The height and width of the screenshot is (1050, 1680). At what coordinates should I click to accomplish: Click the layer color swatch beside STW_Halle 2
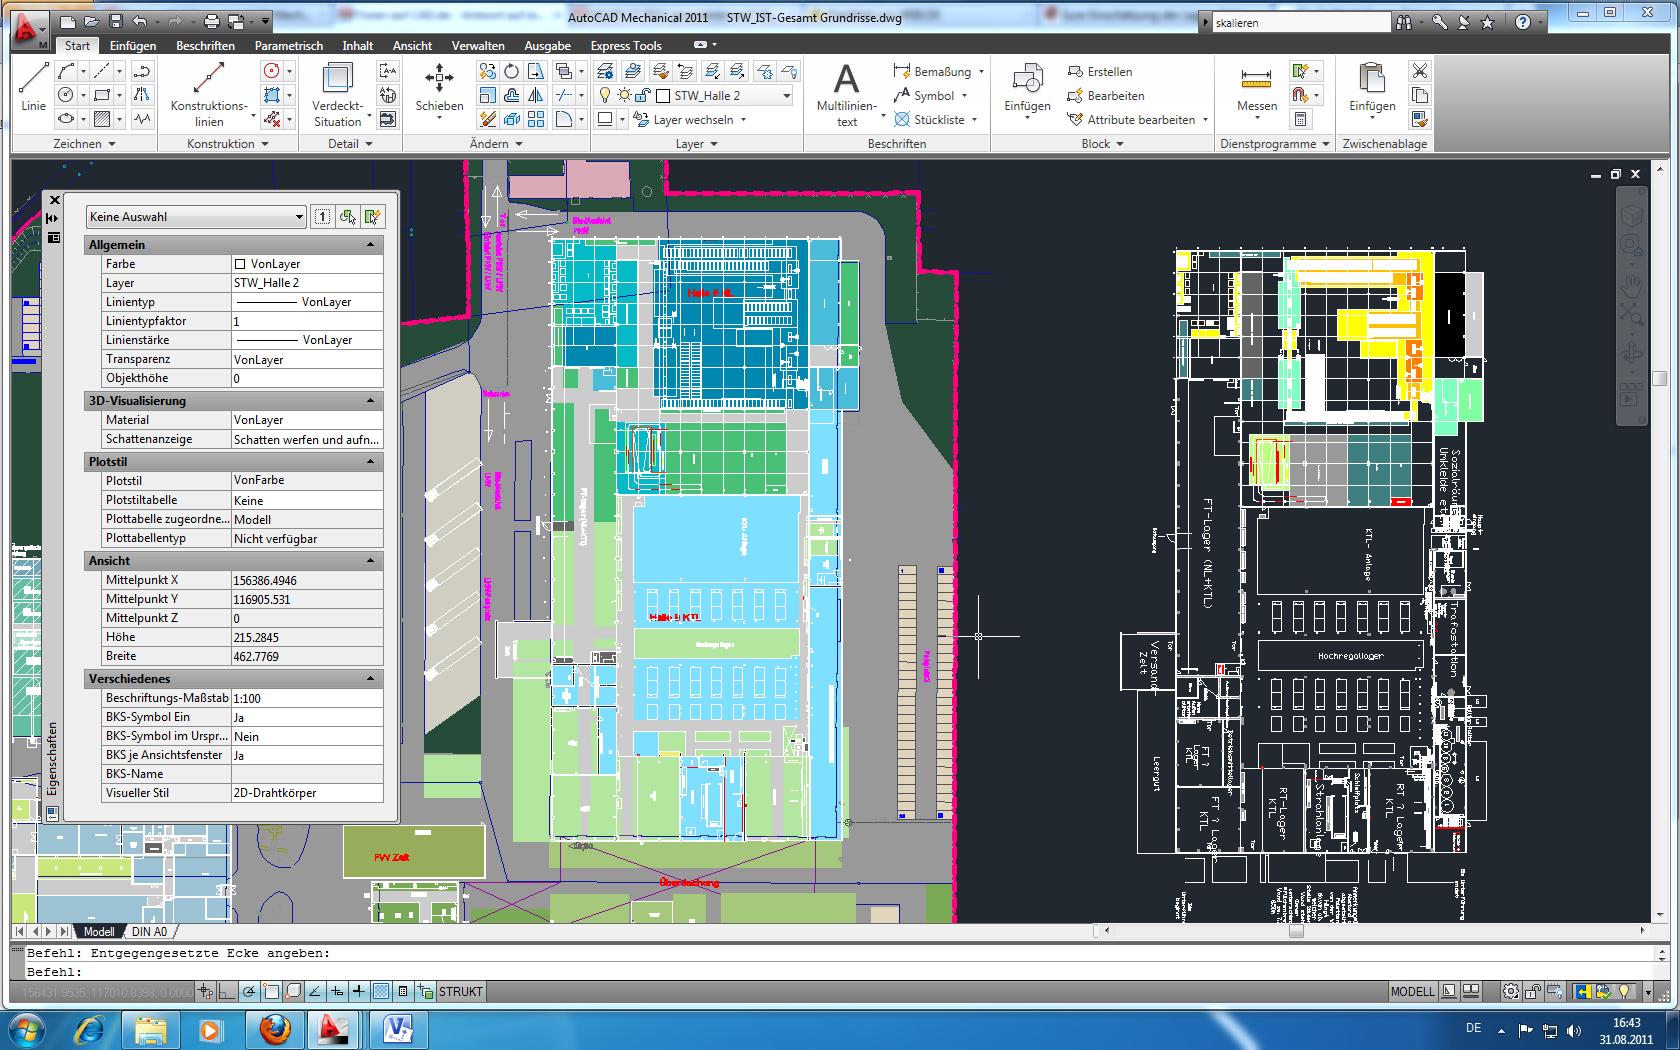[x=662, y=96]
